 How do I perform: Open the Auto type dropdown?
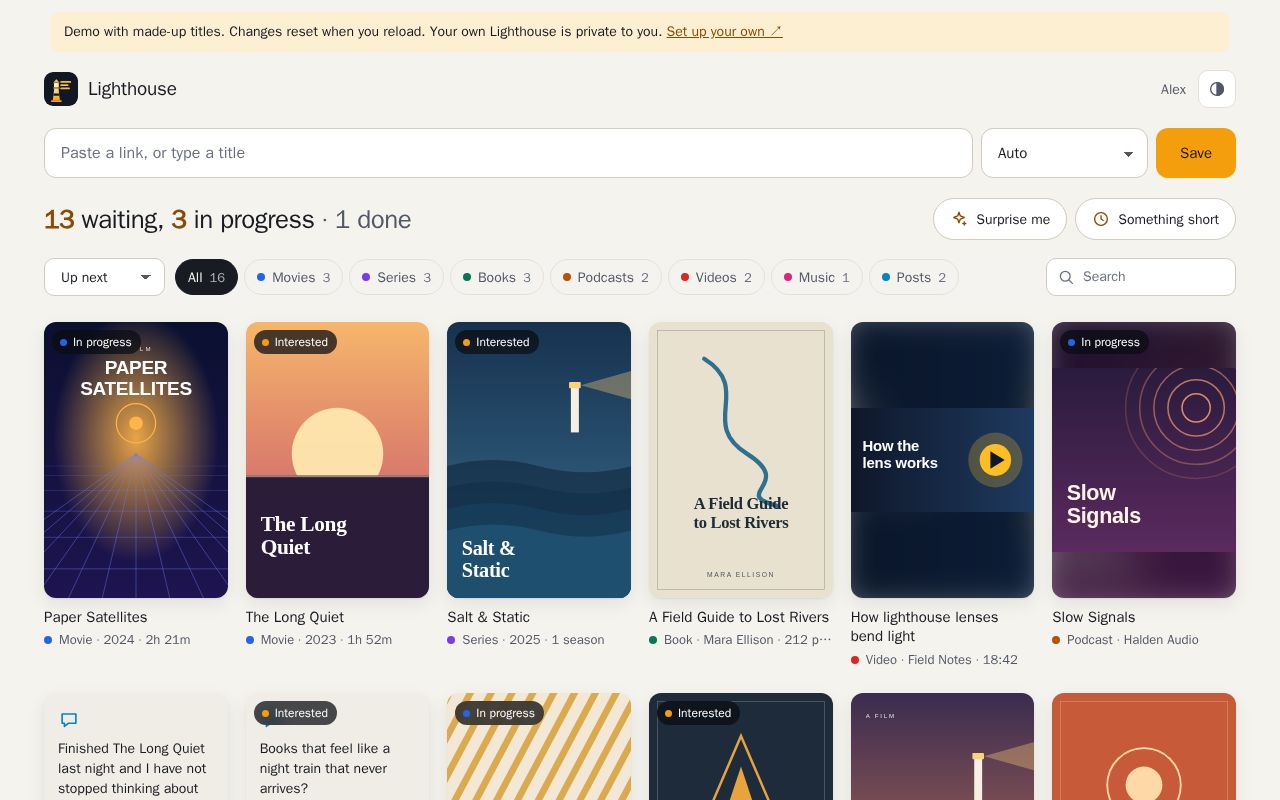point(1064,153)
